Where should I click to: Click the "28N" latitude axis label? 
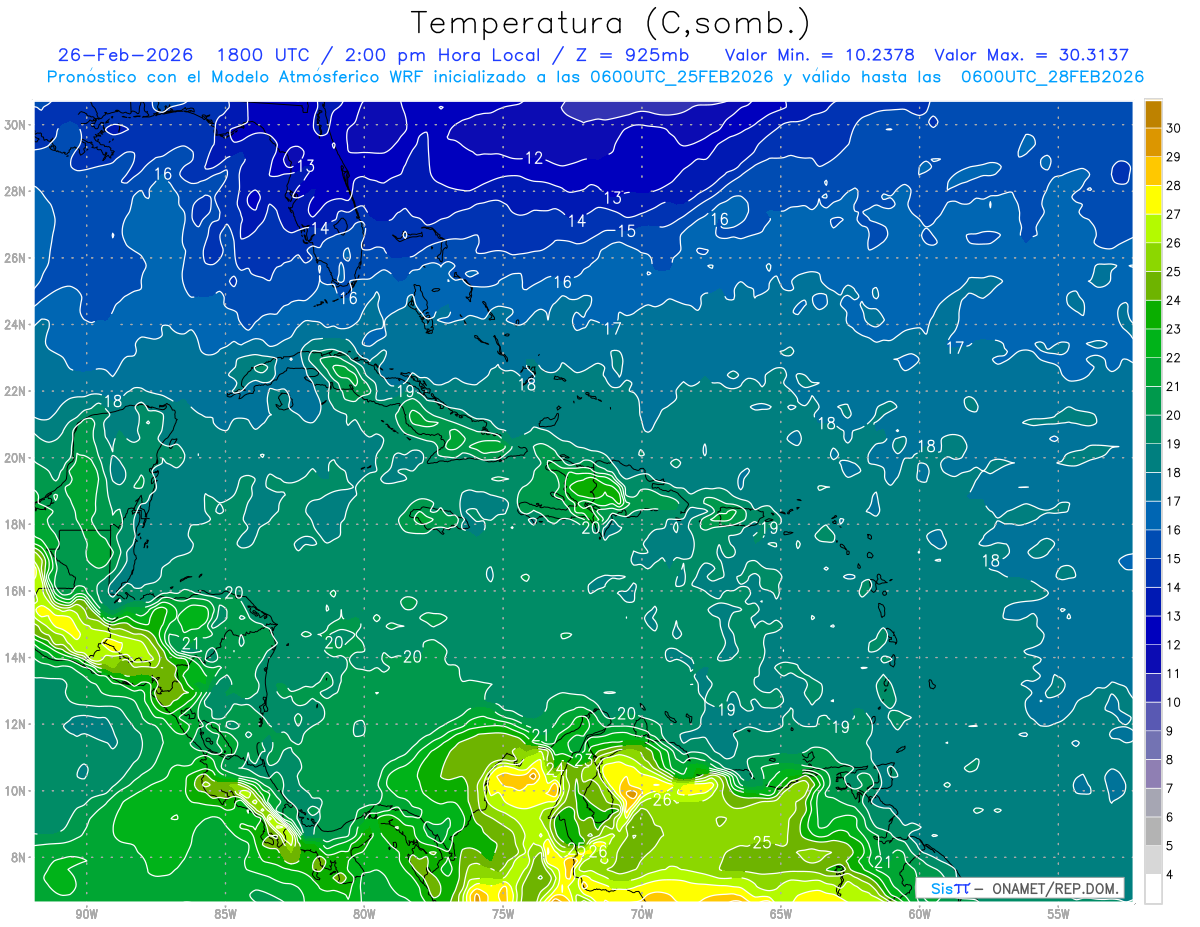pyautogui.click(x=15, y=191)
